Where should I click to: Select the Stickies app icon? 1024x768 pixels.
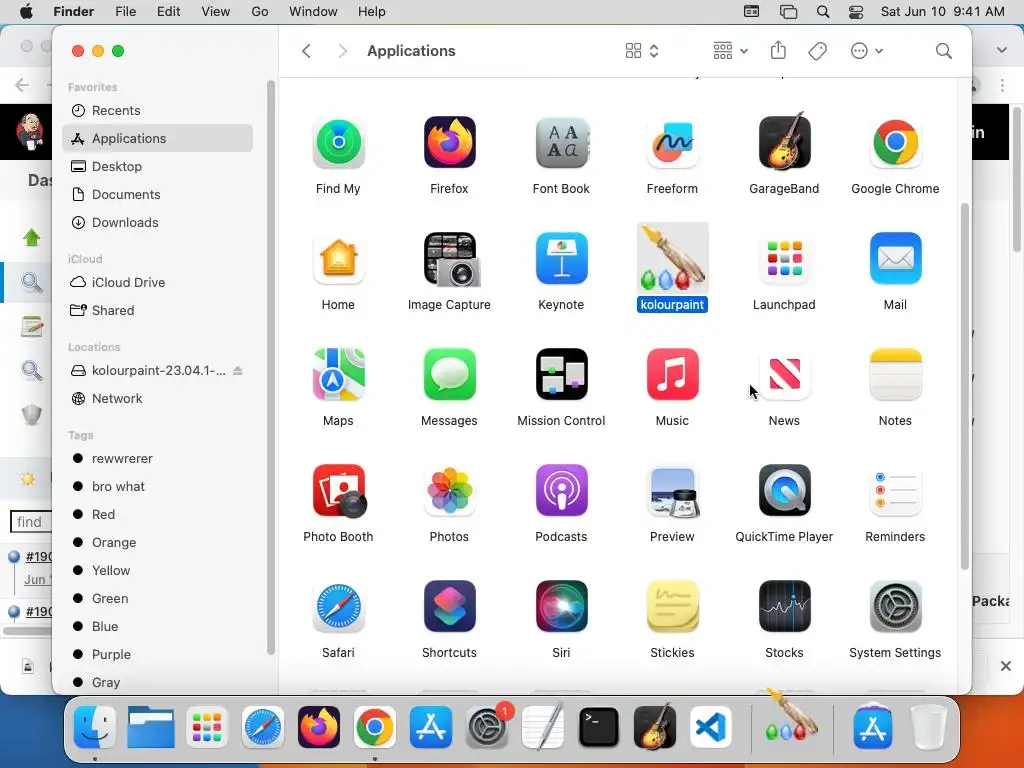tap(672, 607)
